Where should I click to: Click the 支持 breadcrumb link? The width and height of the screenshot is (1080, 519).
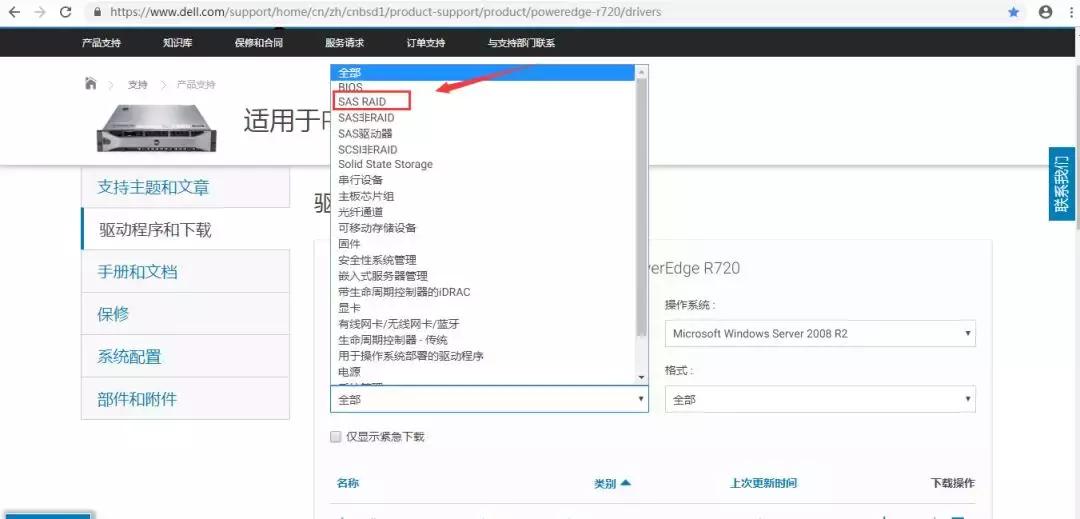point(137,85)
